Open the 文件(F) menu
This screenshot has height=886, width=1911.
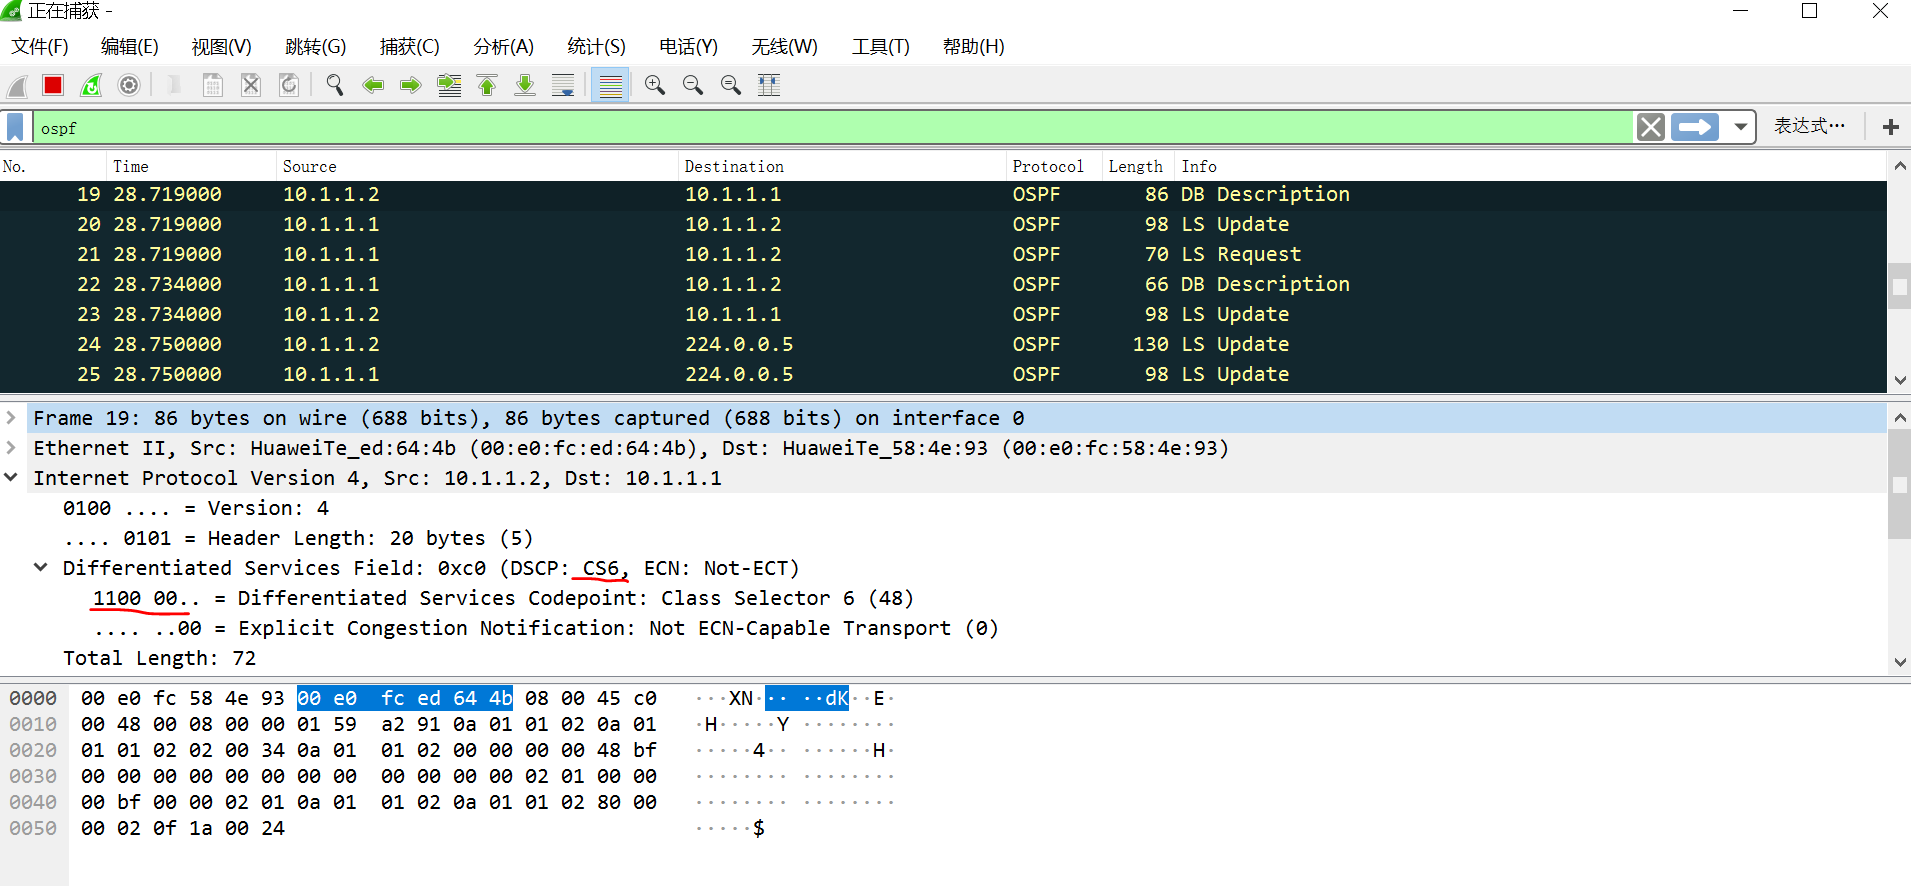tap(40, 47)
